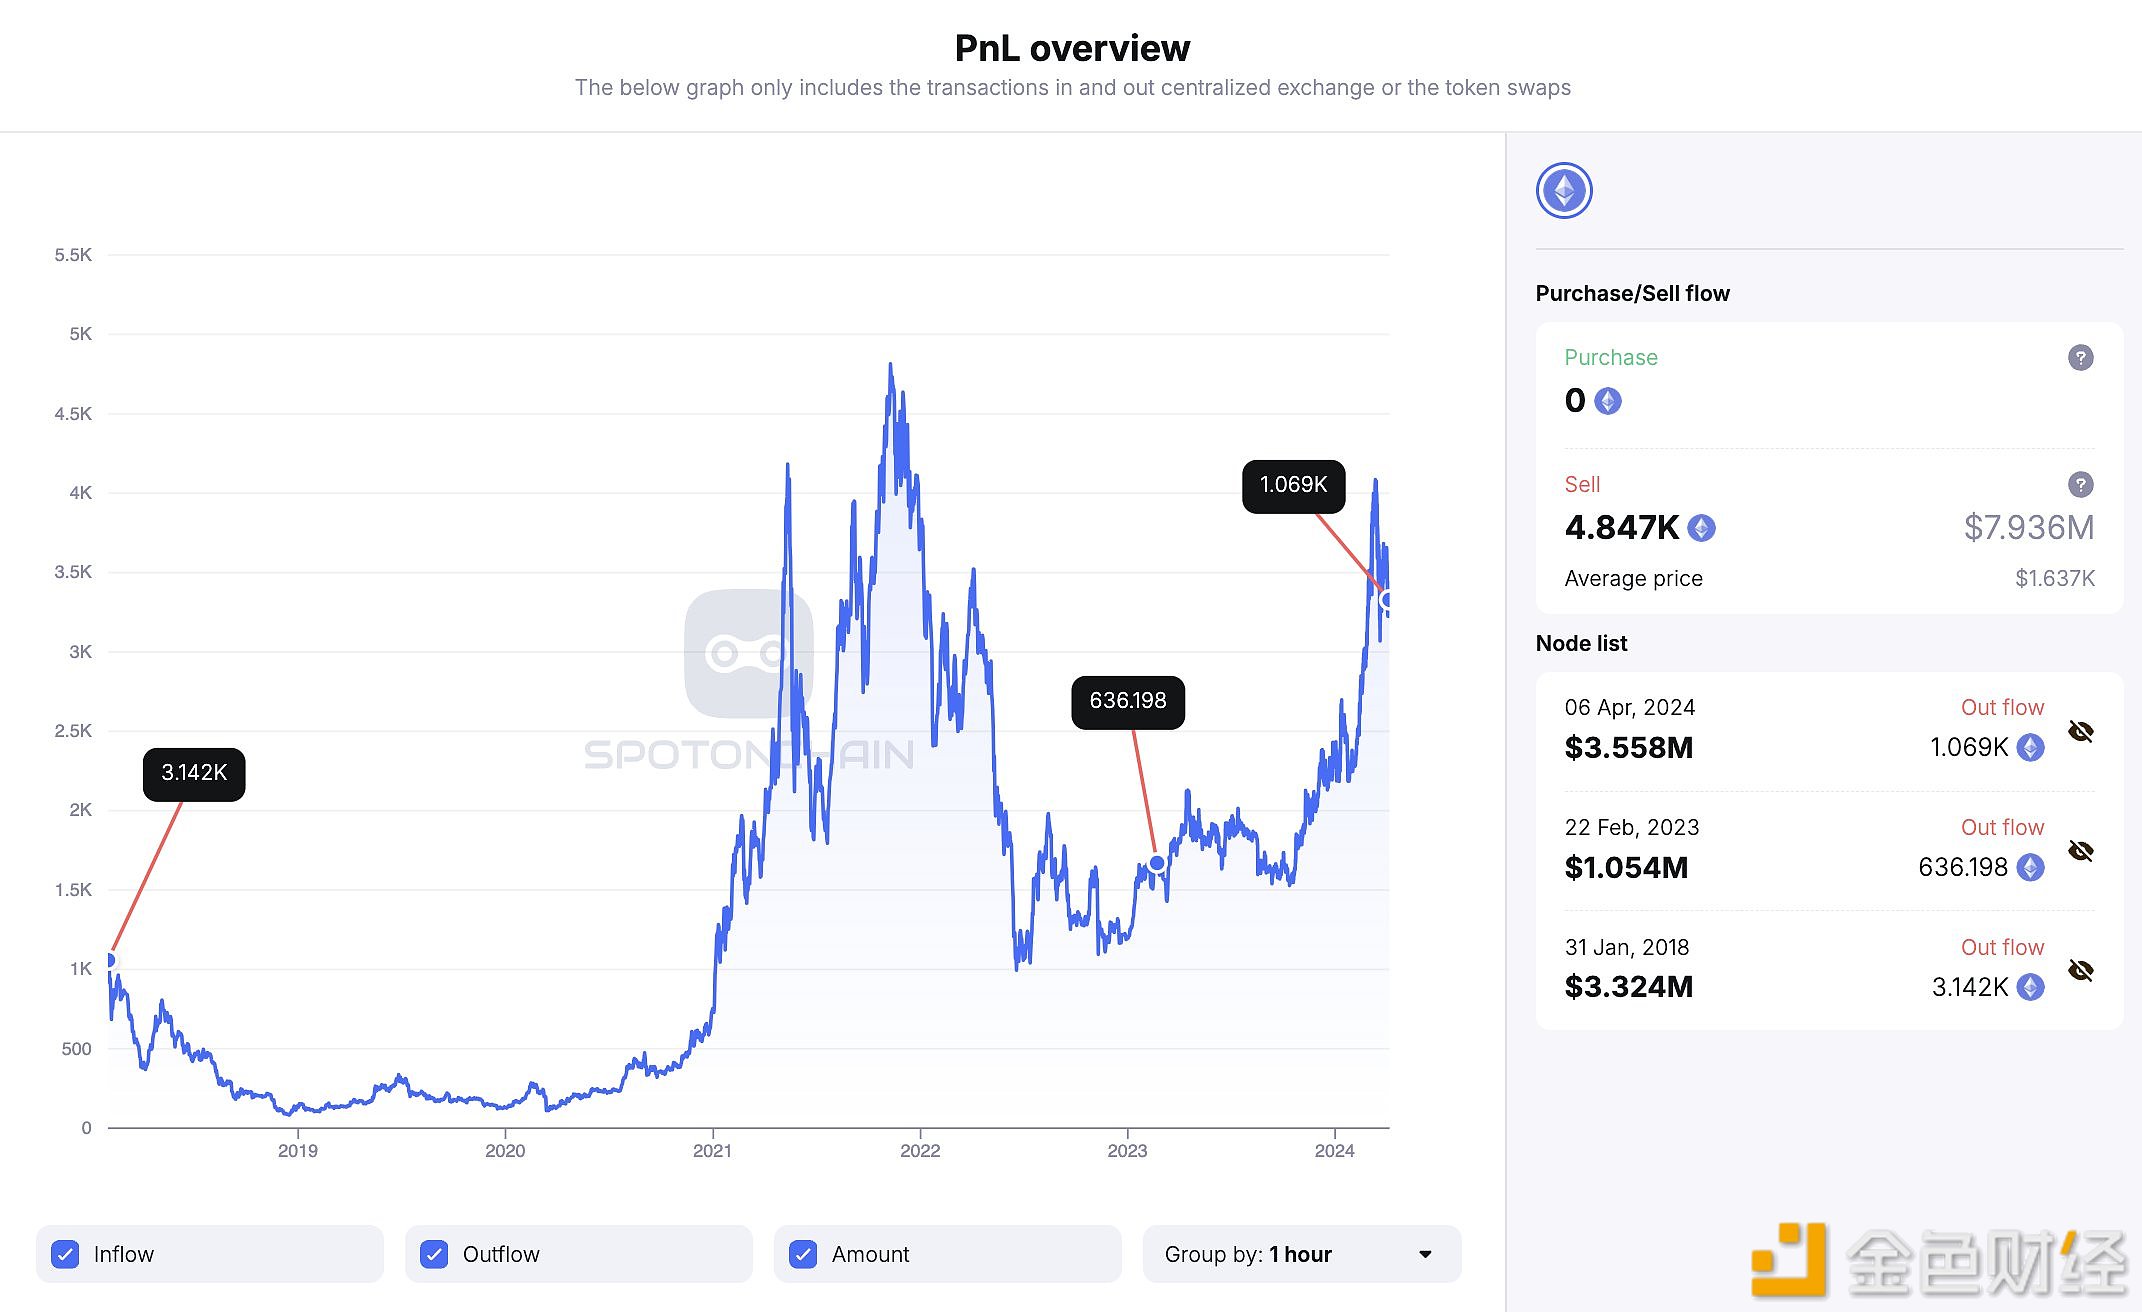Click the Sell help question mark icon
The width and height of the screenshot is (2142, 1312).
[2080, 485]
